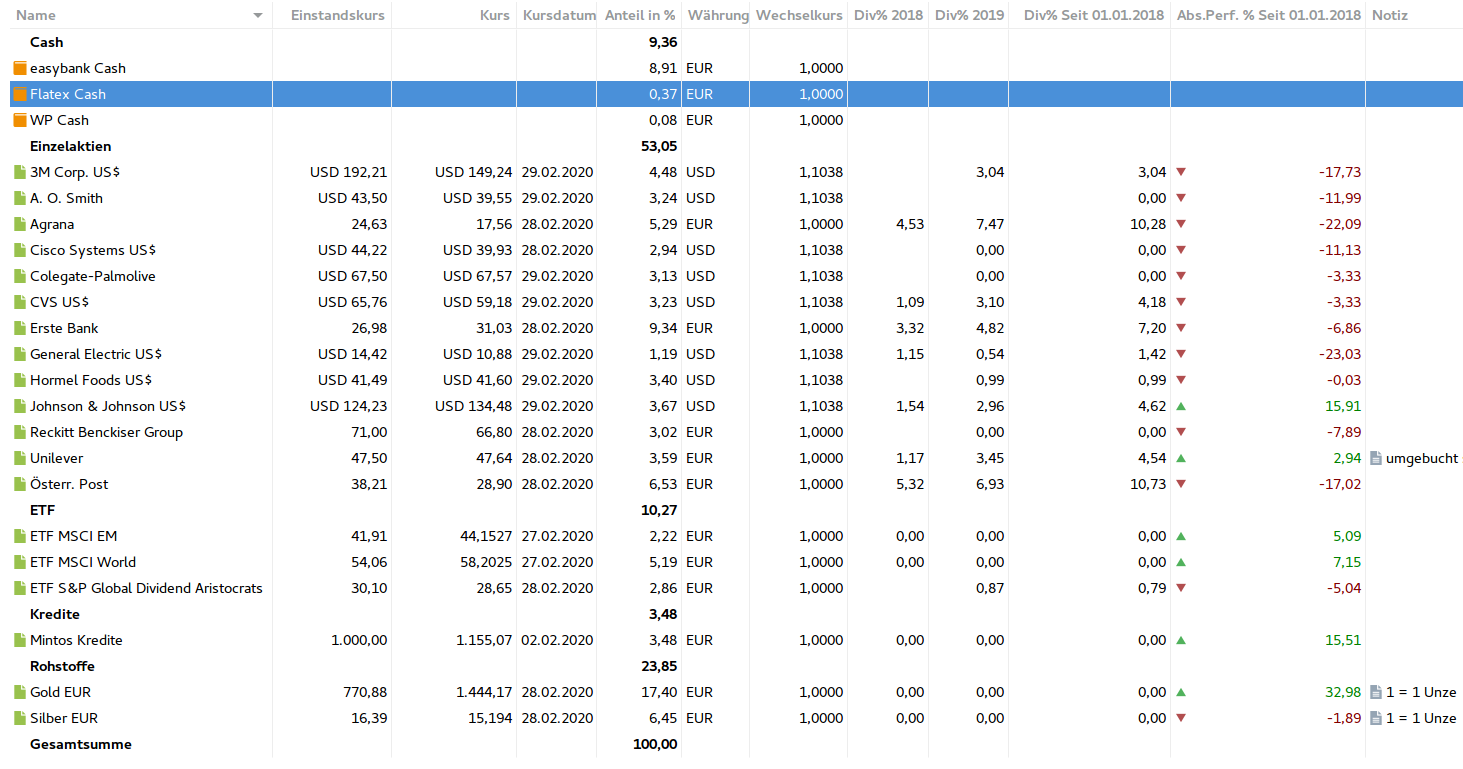Select the easybank Cash name
The image size is (1463, 769).
click(x=78, y=68)
